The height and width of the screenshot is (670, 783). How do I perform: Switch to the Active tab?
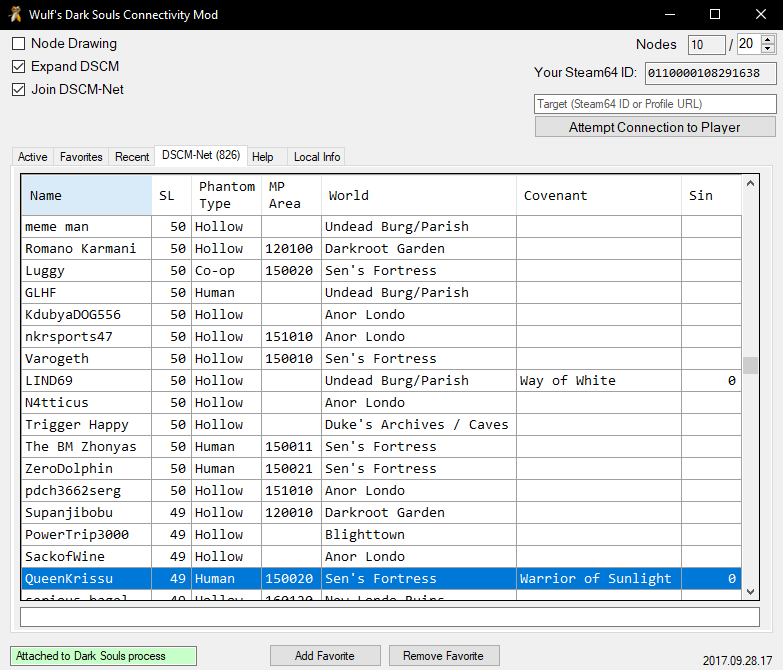point(32,157)
